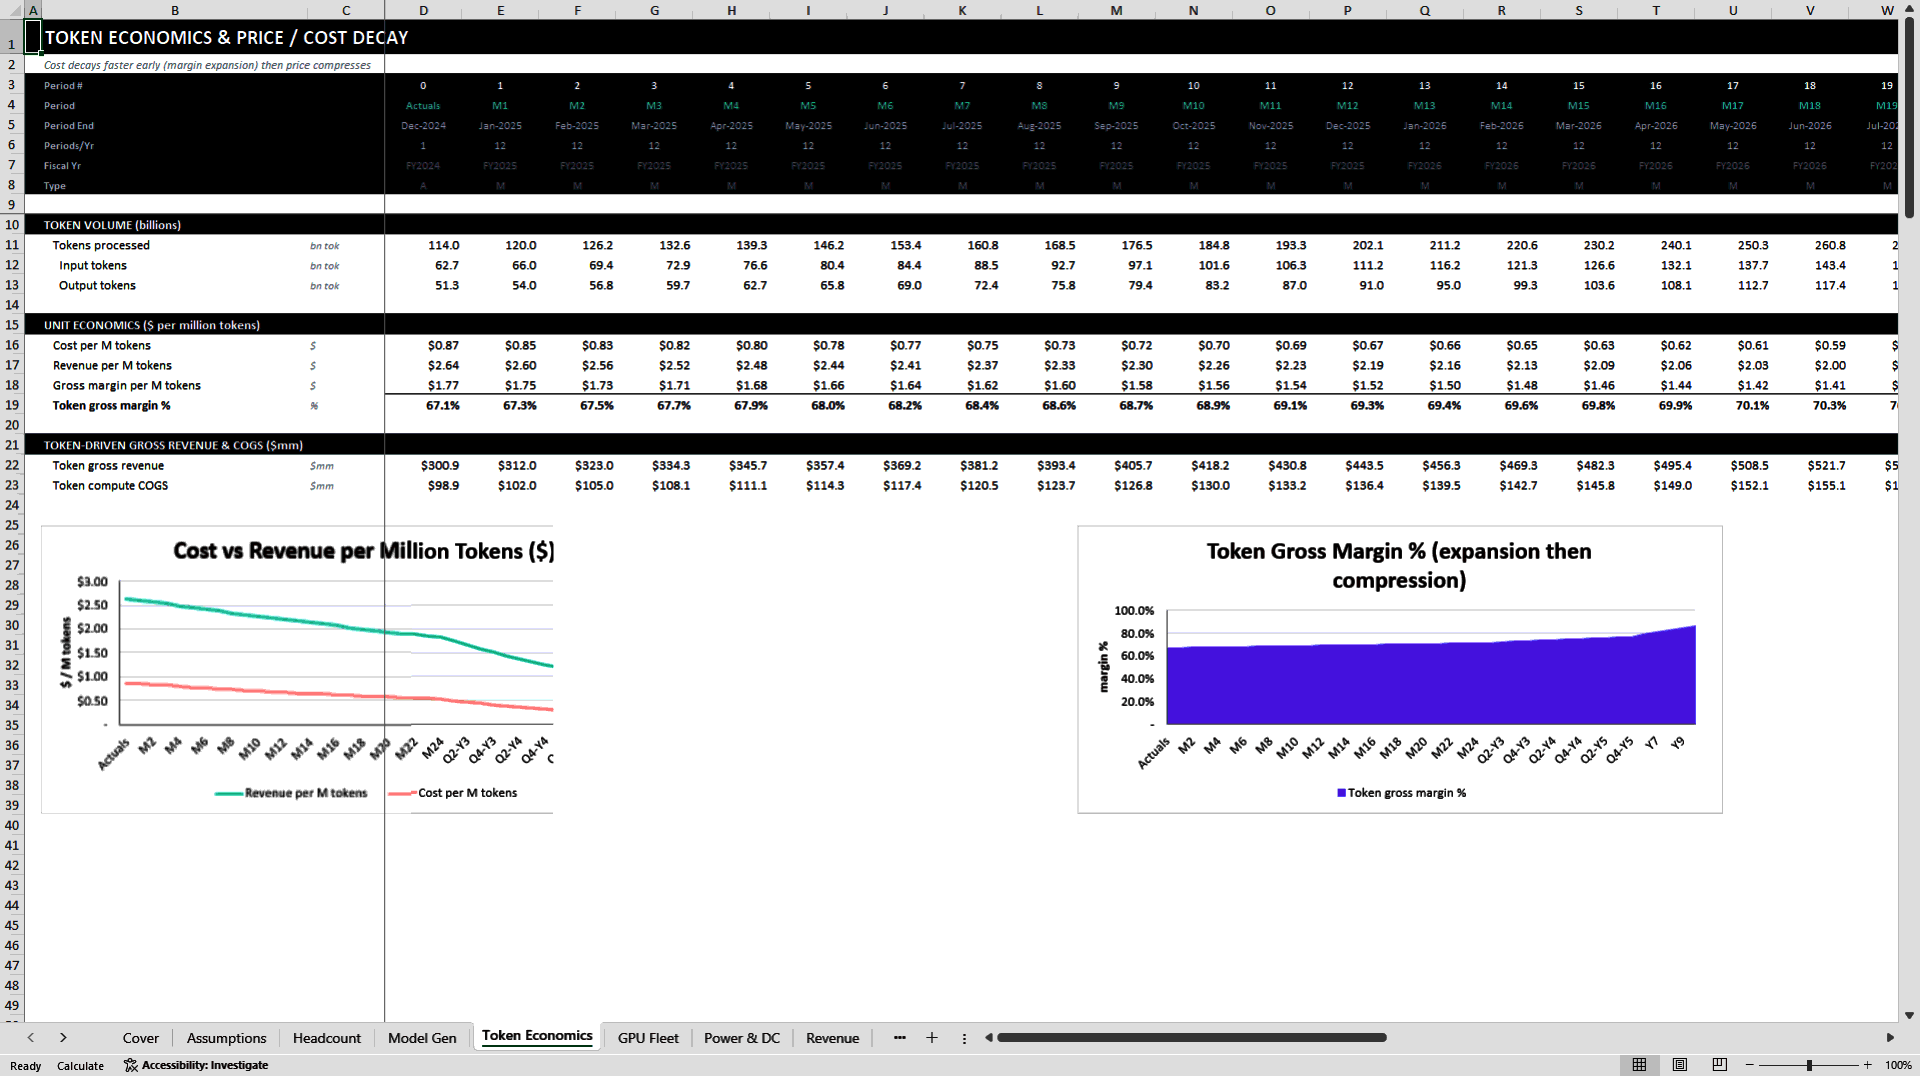Click zoom in plus button
Screen dimensions: 1920x1076
tap(1867, 1065)
